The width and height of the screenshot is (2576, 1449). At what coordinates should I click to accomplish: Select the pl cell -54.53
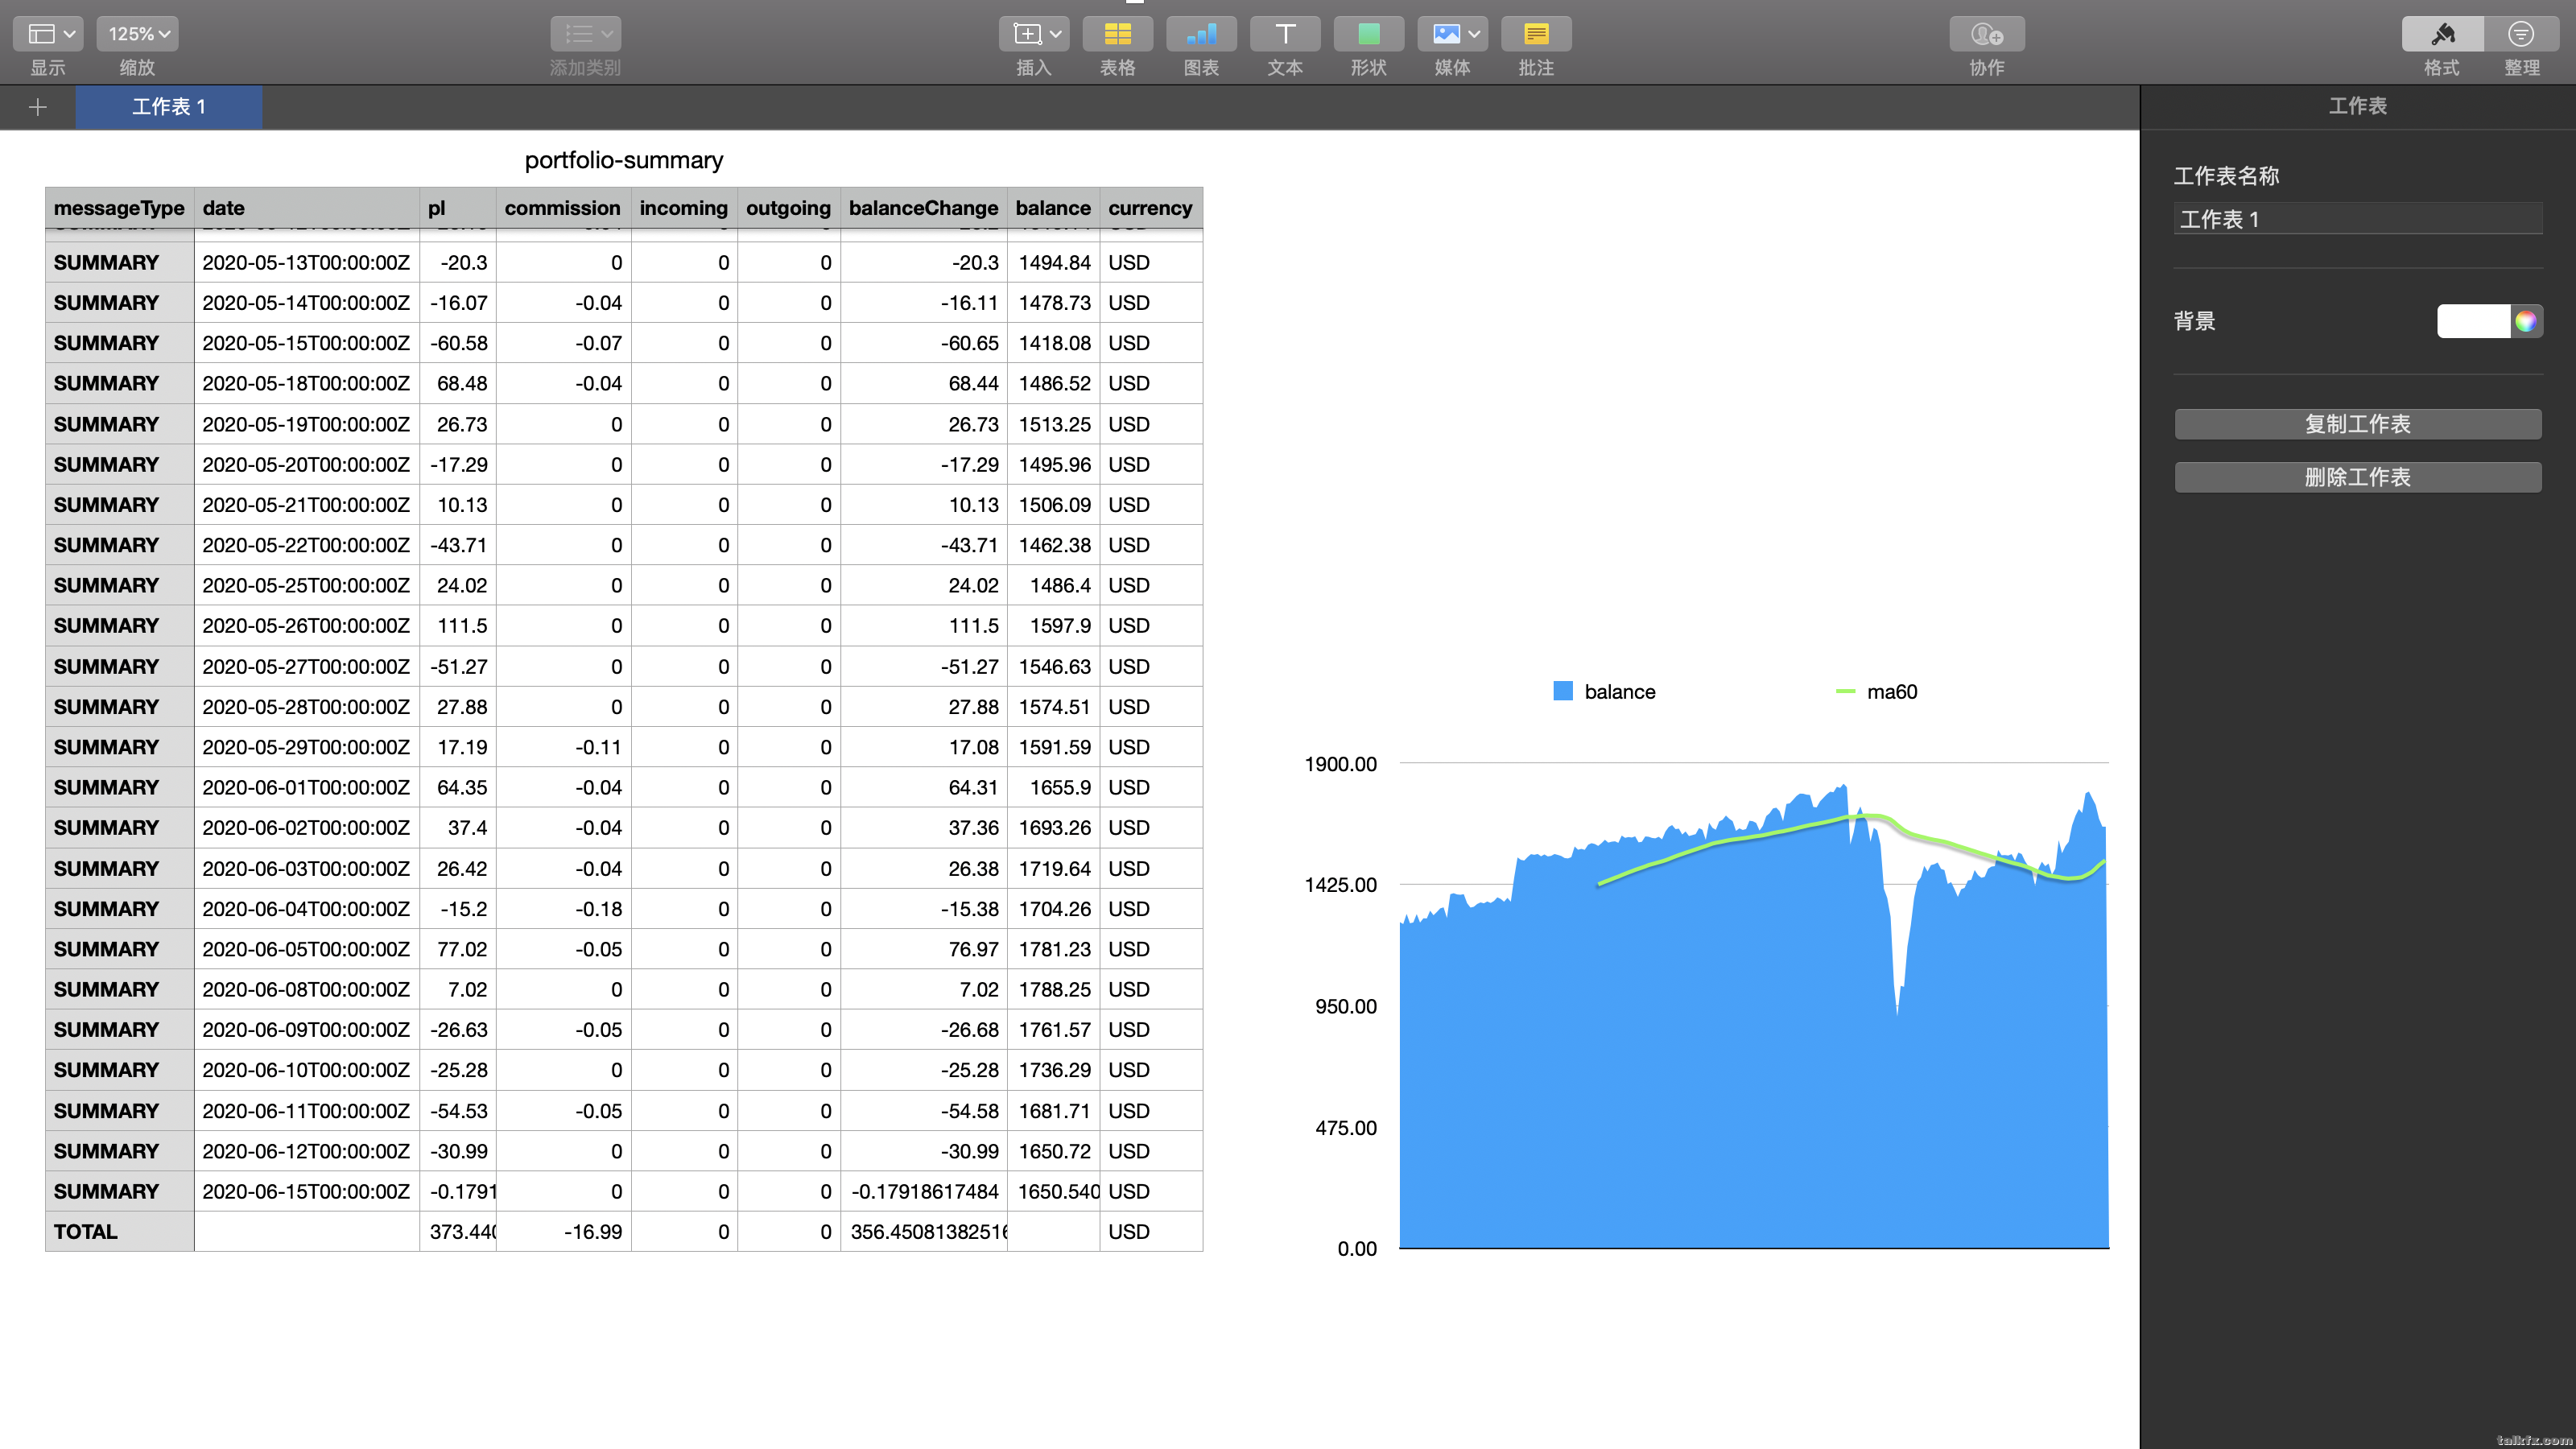pos(458,1111)
